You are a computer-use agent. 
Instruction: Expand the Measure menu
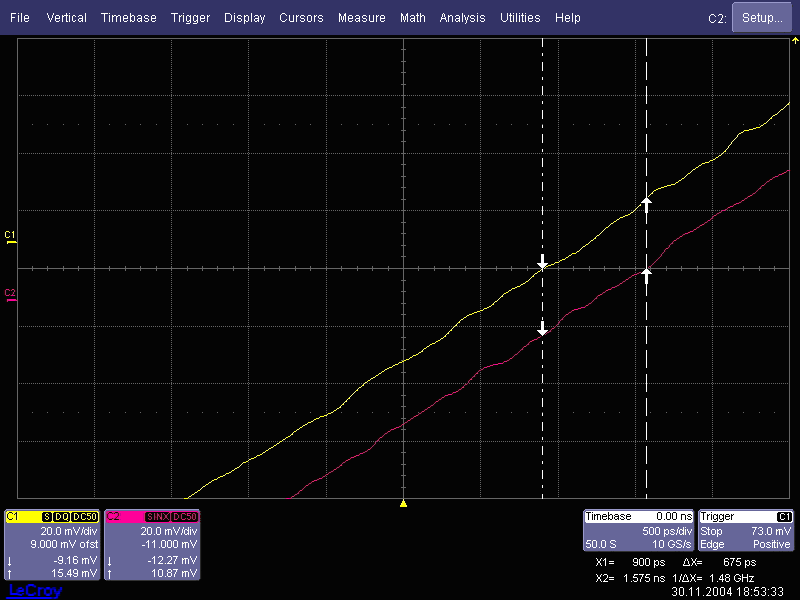(361, 18)
